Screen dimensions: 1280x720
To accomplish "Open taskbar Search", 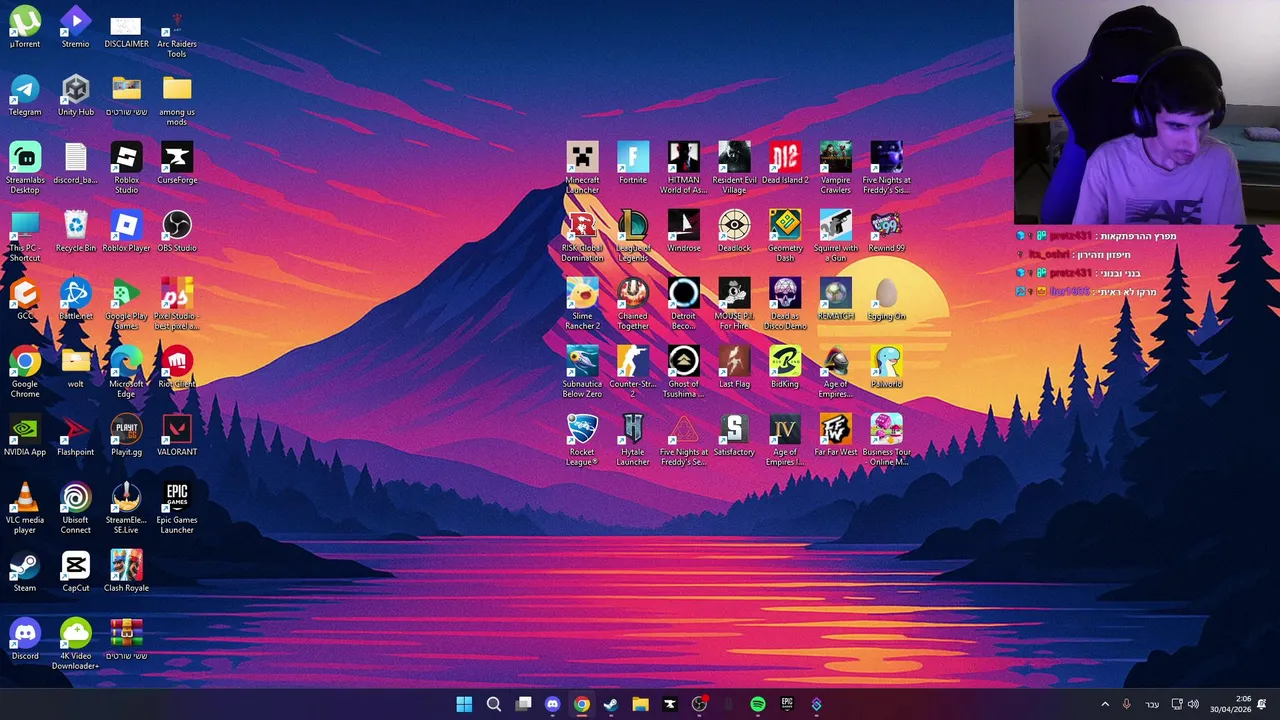I will coord(493,704).
